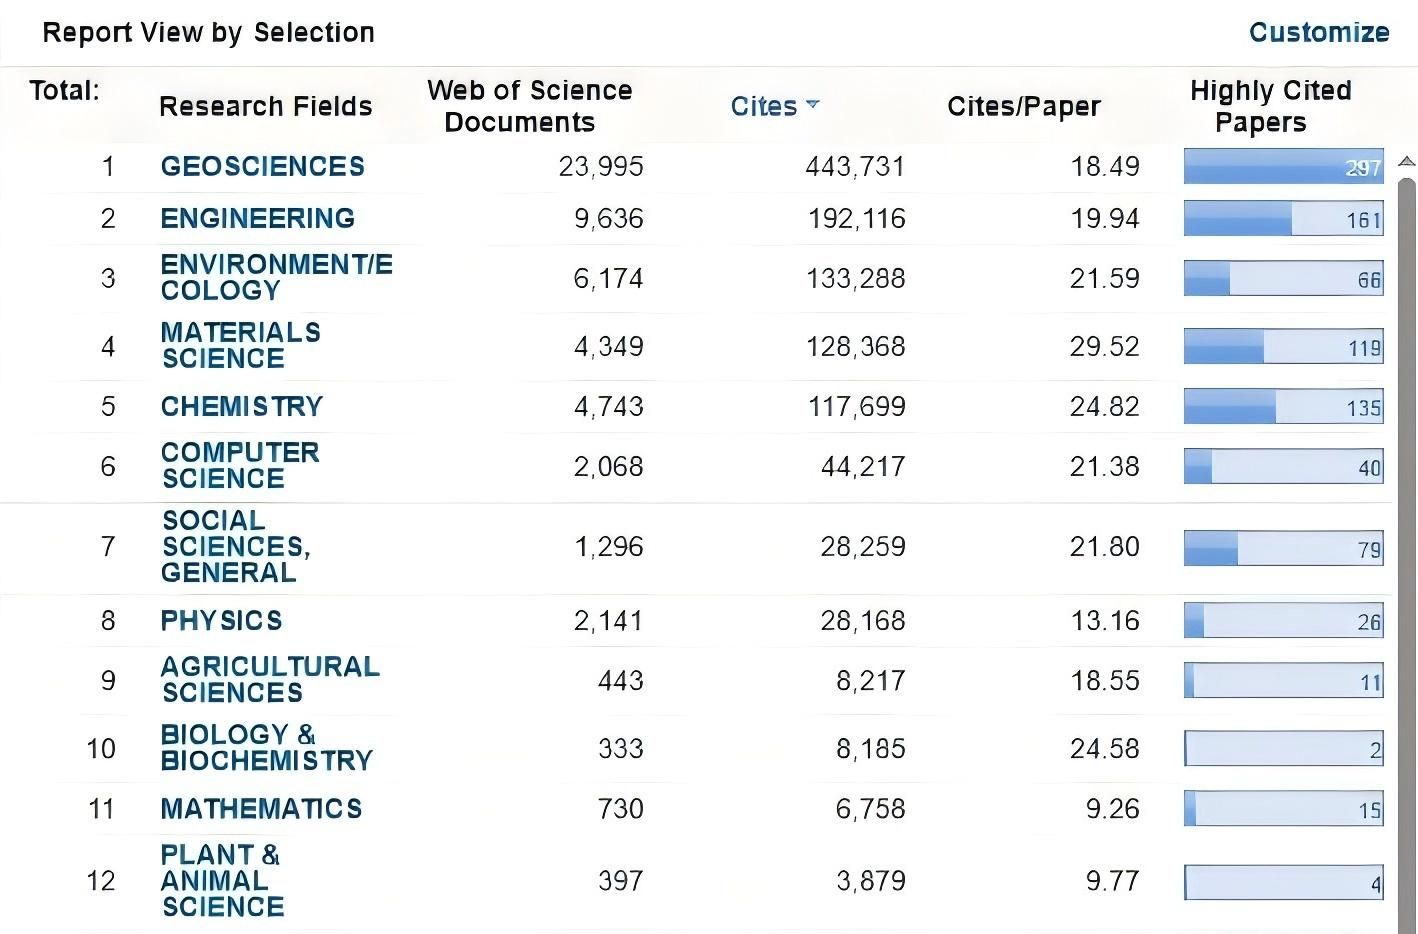Click the Engineering highly cited bar showing 161
The height and width of the screenshot is (934, 1418).
[1283, 218]
